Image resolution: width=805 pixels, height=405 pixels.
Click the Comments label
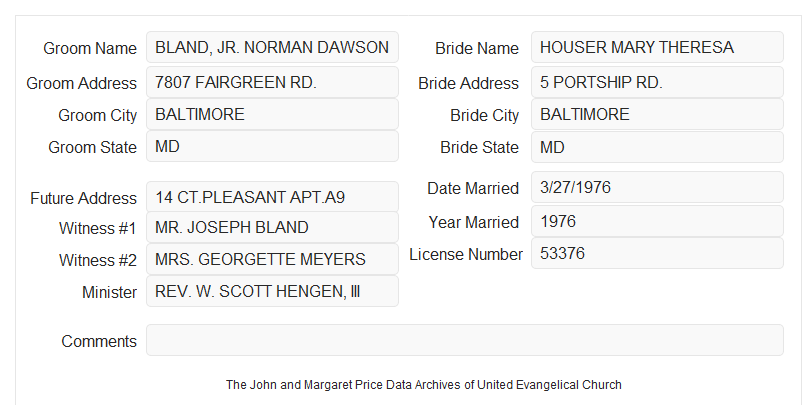click(99, 341)
